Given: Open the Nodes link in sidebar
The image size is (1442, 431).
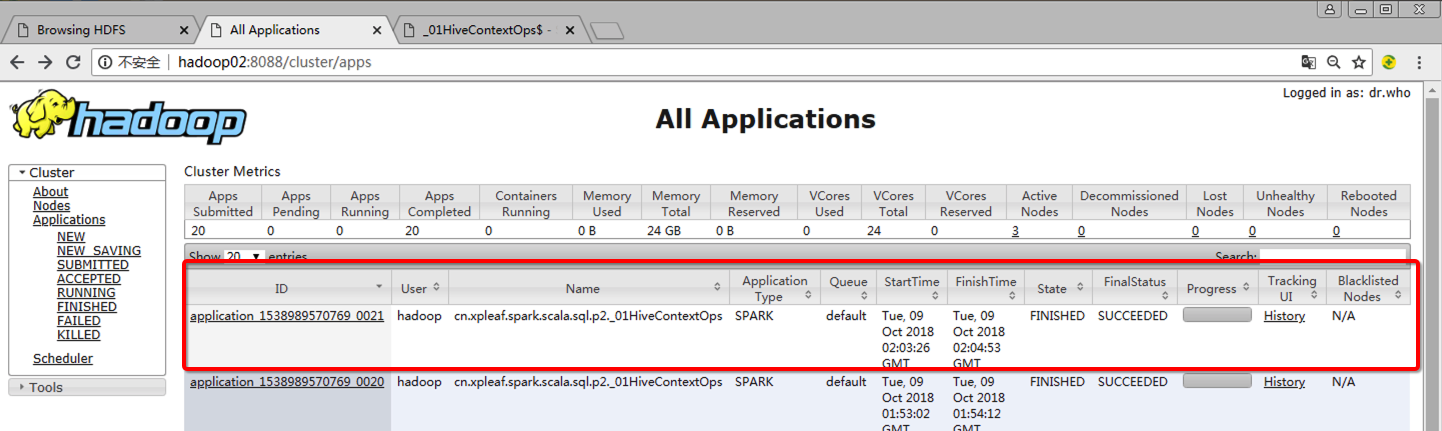Looking at the screenshot, I should click(x=52, y=206).
